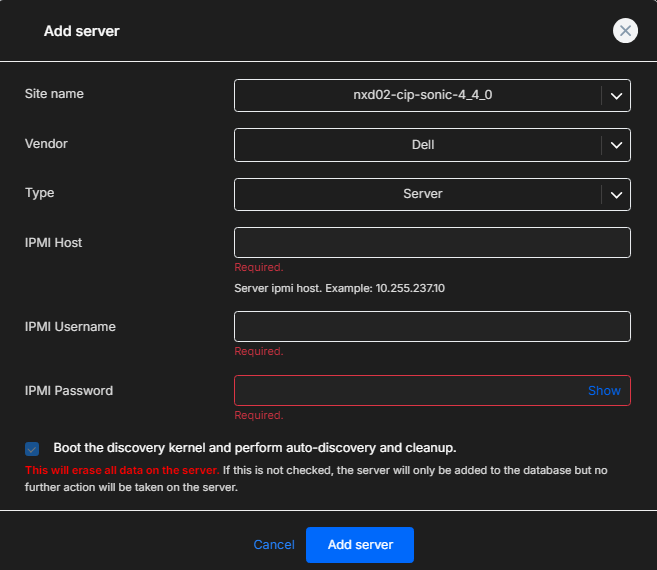Click the Dell vendor value
The height and width of the screenshot is (570, 657).
[422, 145]
